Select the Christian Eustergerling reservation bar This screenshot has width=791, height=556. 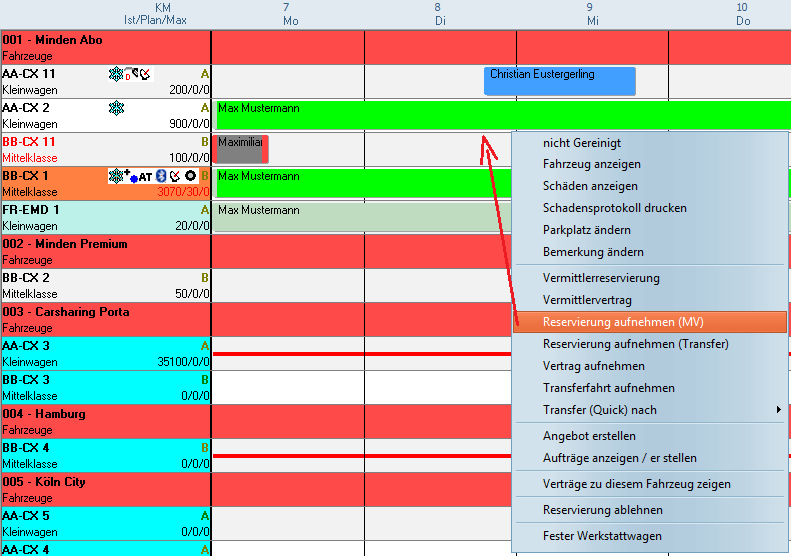(x=559, y=81)
